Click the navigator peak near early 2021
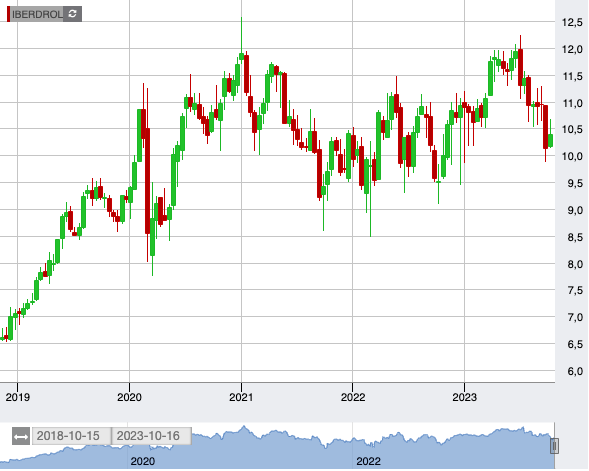This screenshot has width=589, height=471. point(244,428)
